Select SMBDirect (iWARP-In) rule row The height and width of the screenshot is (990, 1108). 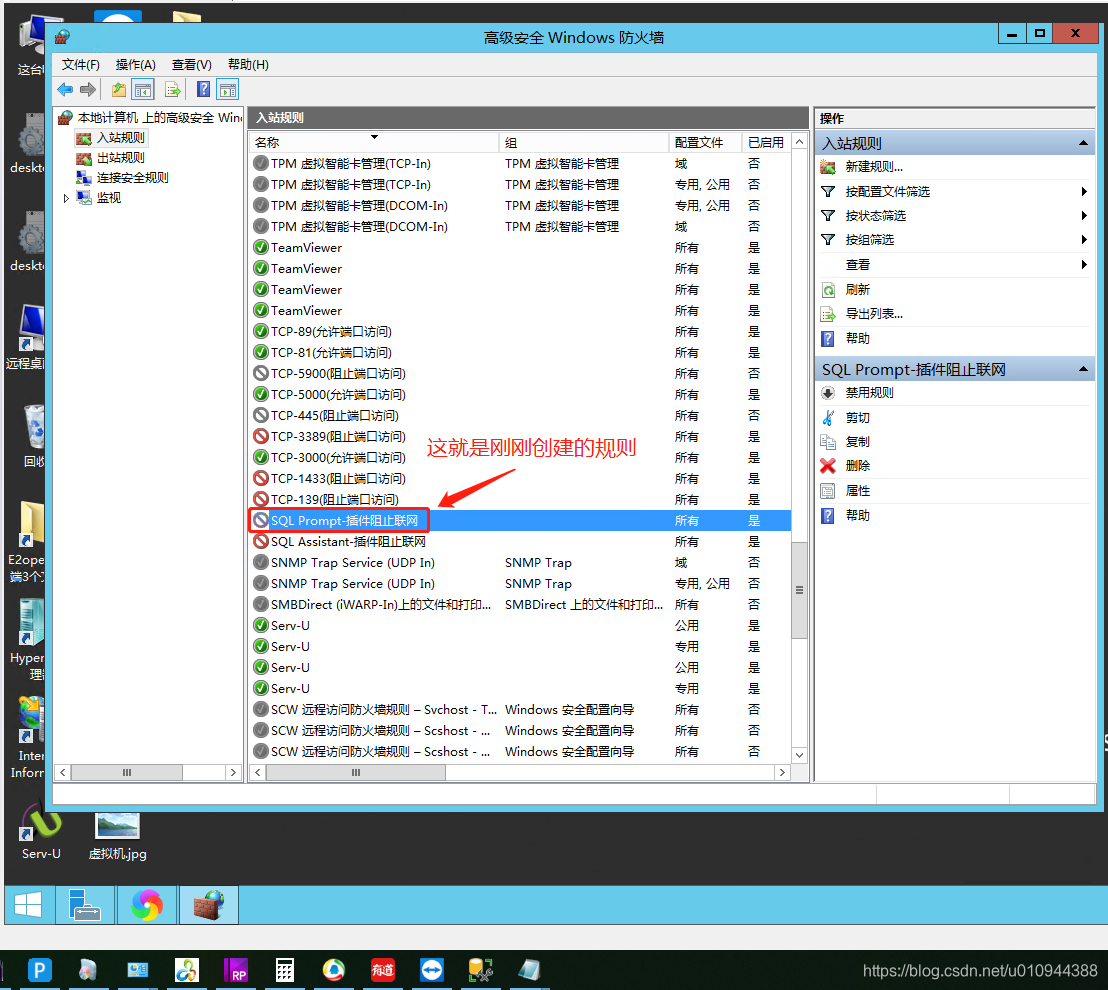click(521, 605)
